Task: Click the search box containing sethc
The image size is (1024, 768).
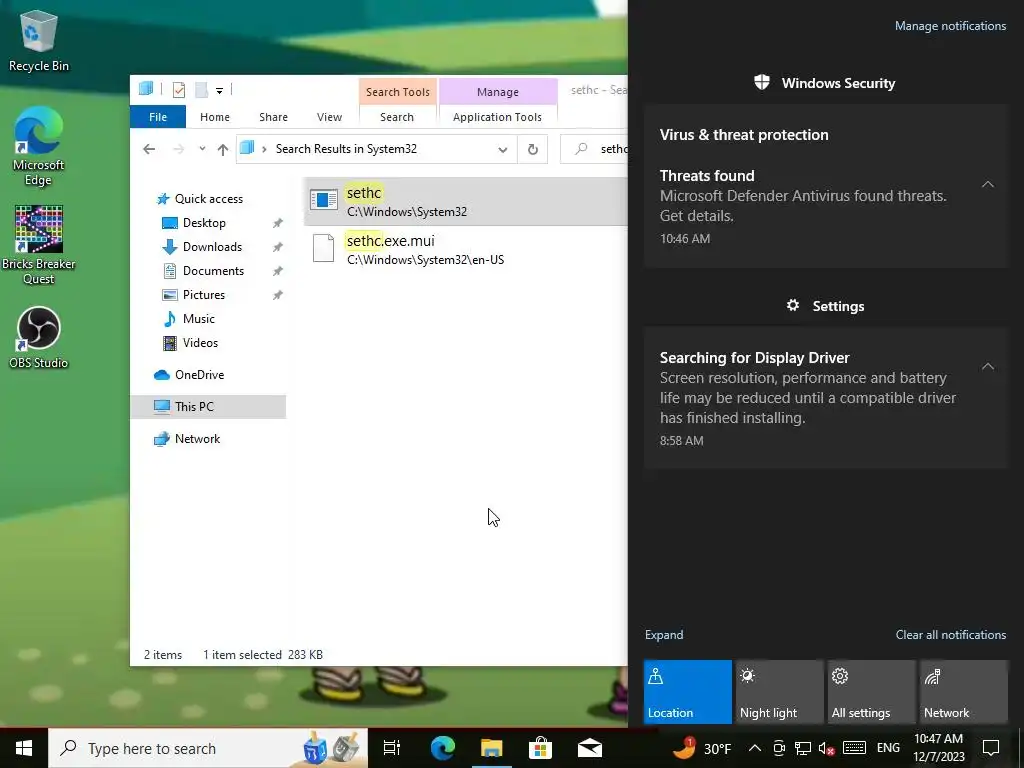Action: [595, 150]
